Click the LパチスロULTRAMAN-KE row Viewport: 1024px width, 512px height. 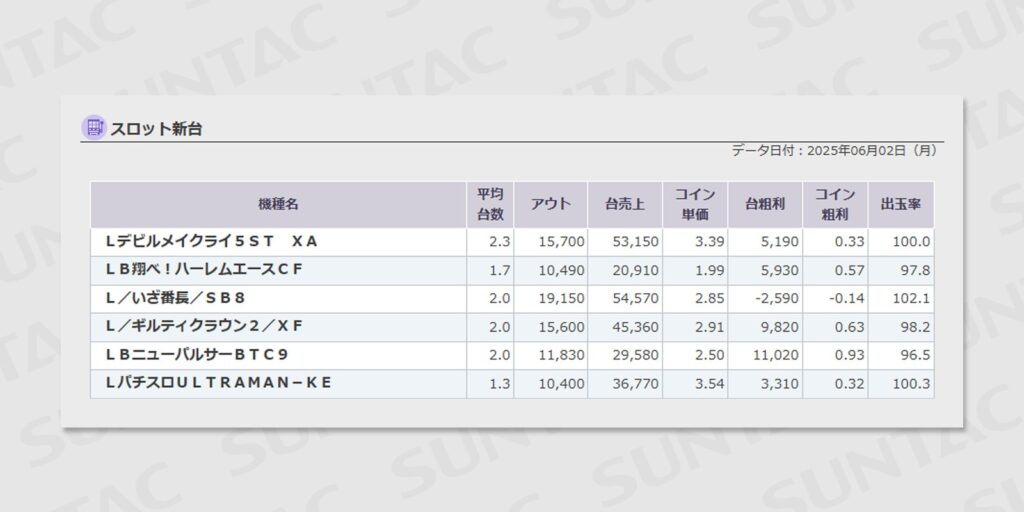tap(217, 383)
